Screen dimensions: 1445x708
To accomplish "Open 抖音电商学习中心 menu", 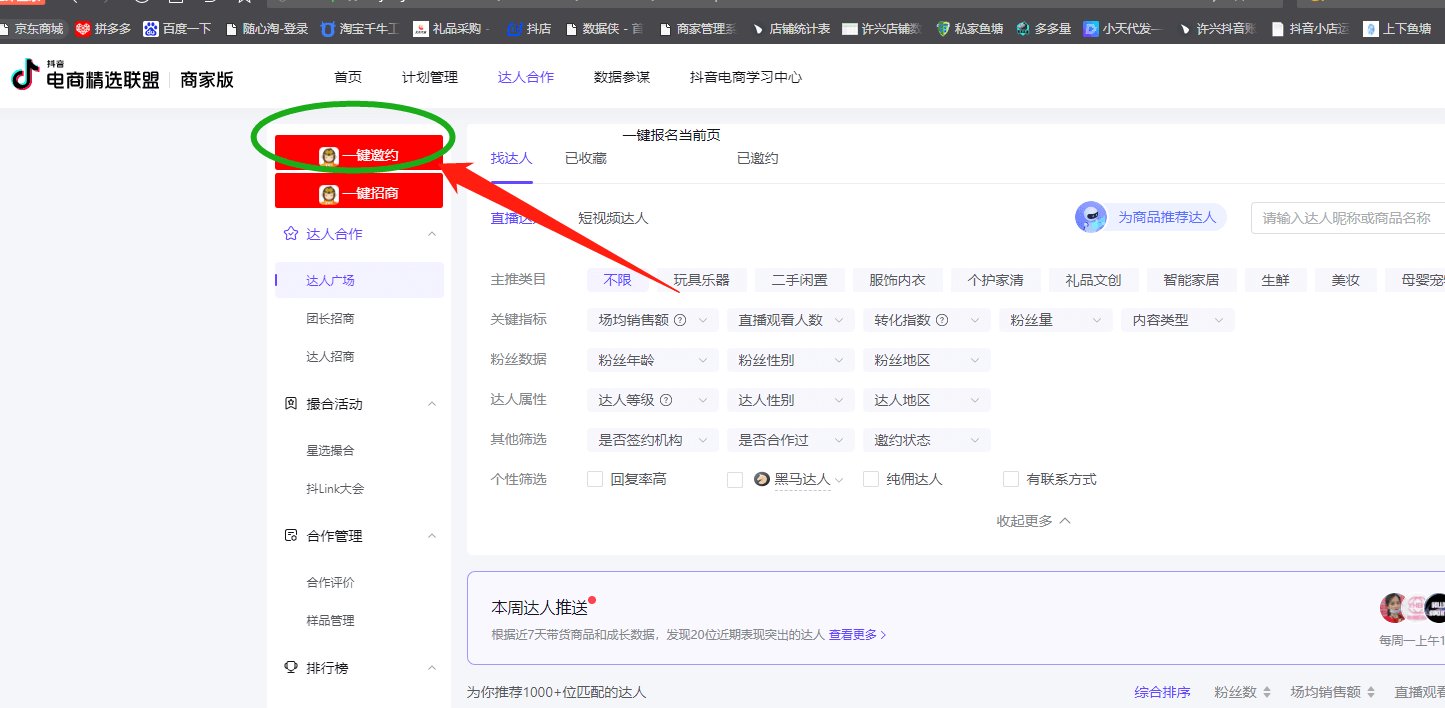I will click(746, 77).
